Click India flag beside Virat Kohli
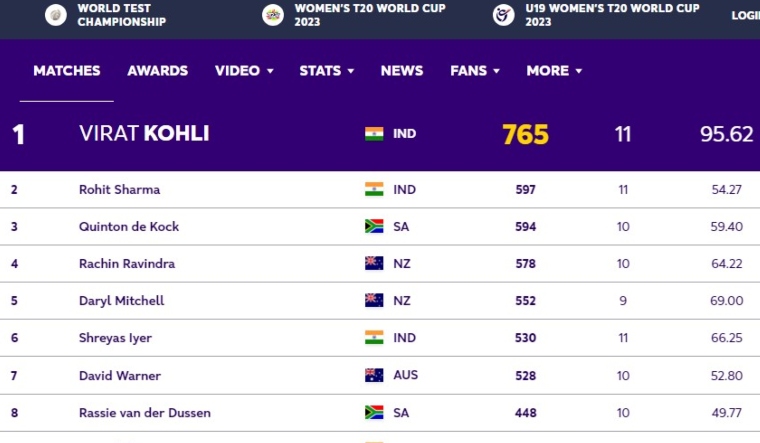Screen dimensions: 760x443 pyautogui.click(x=374, y=134)
